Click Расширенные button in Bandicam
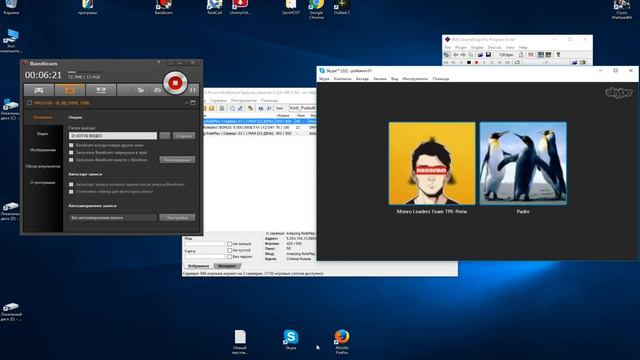 [177, 160]
